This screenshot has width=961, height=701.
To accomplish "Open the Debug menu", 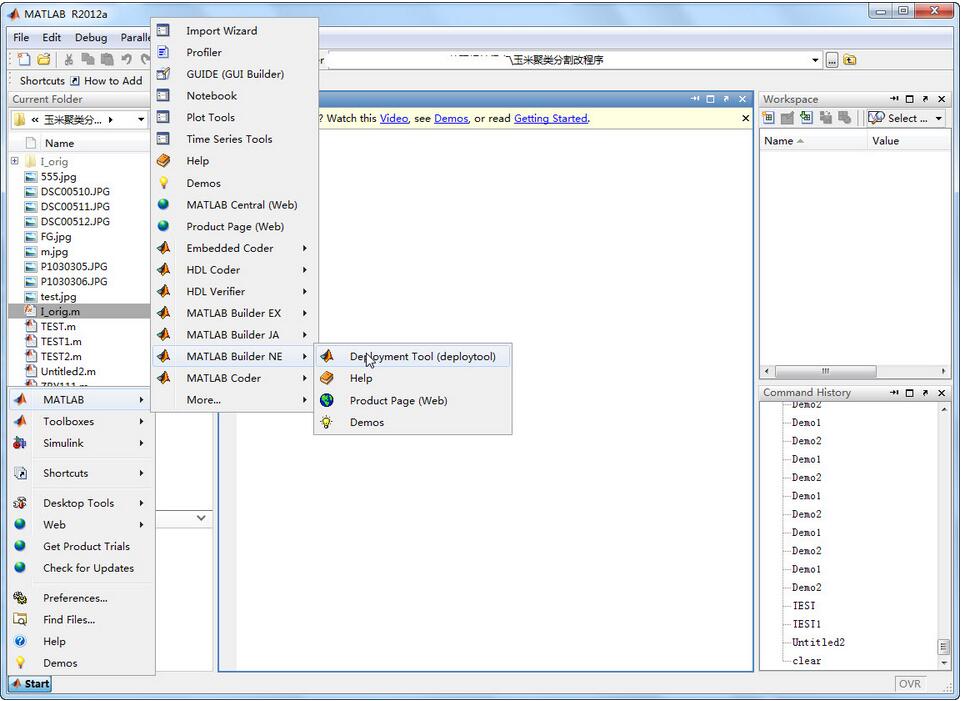I will pos(91,37).
